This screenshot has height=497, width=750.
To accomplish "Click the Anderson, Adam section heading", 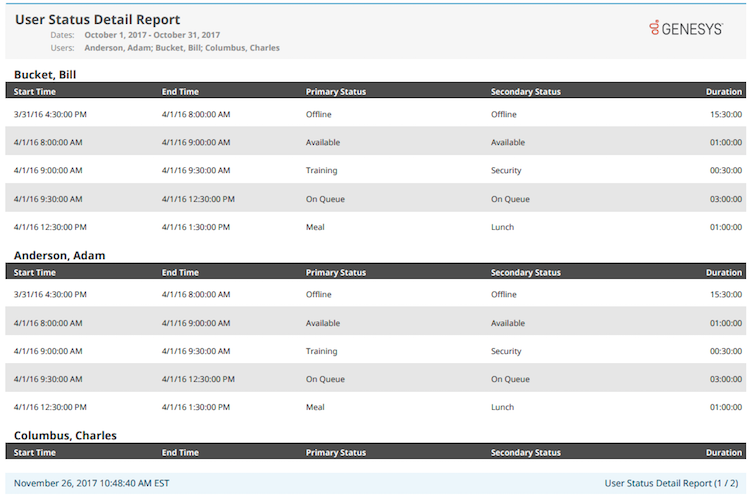I will click(x=59, y=255).
